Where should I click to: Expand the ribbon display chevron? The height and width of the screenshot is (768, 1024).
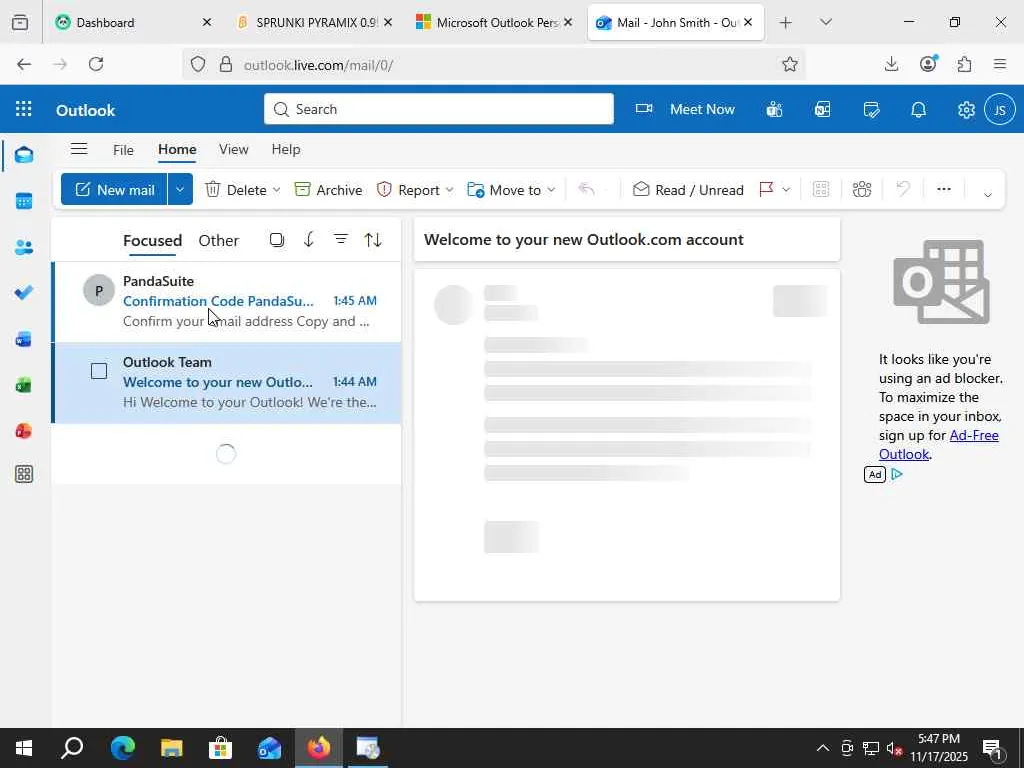click(x=987, y=194)
